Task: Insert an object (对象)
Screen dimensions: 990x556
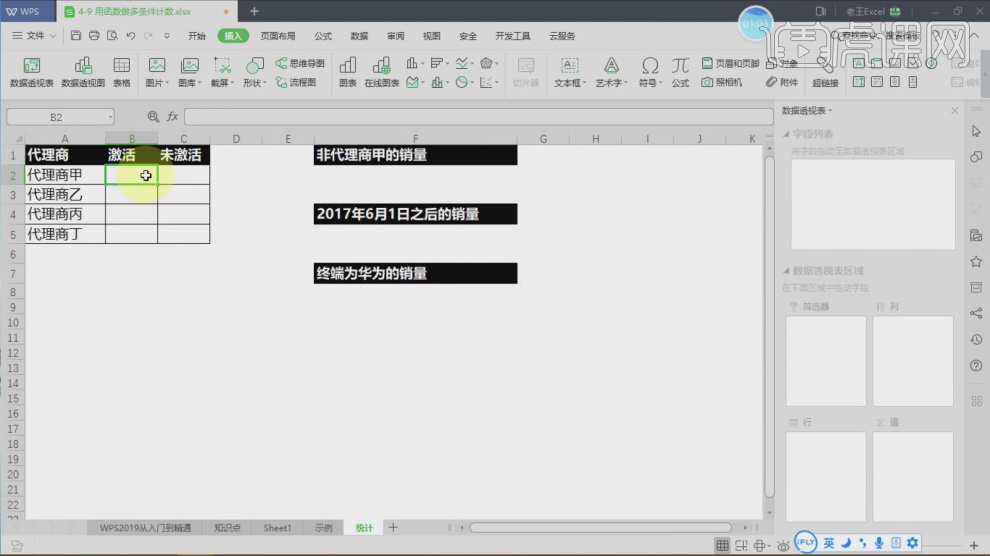Action: 782,63
